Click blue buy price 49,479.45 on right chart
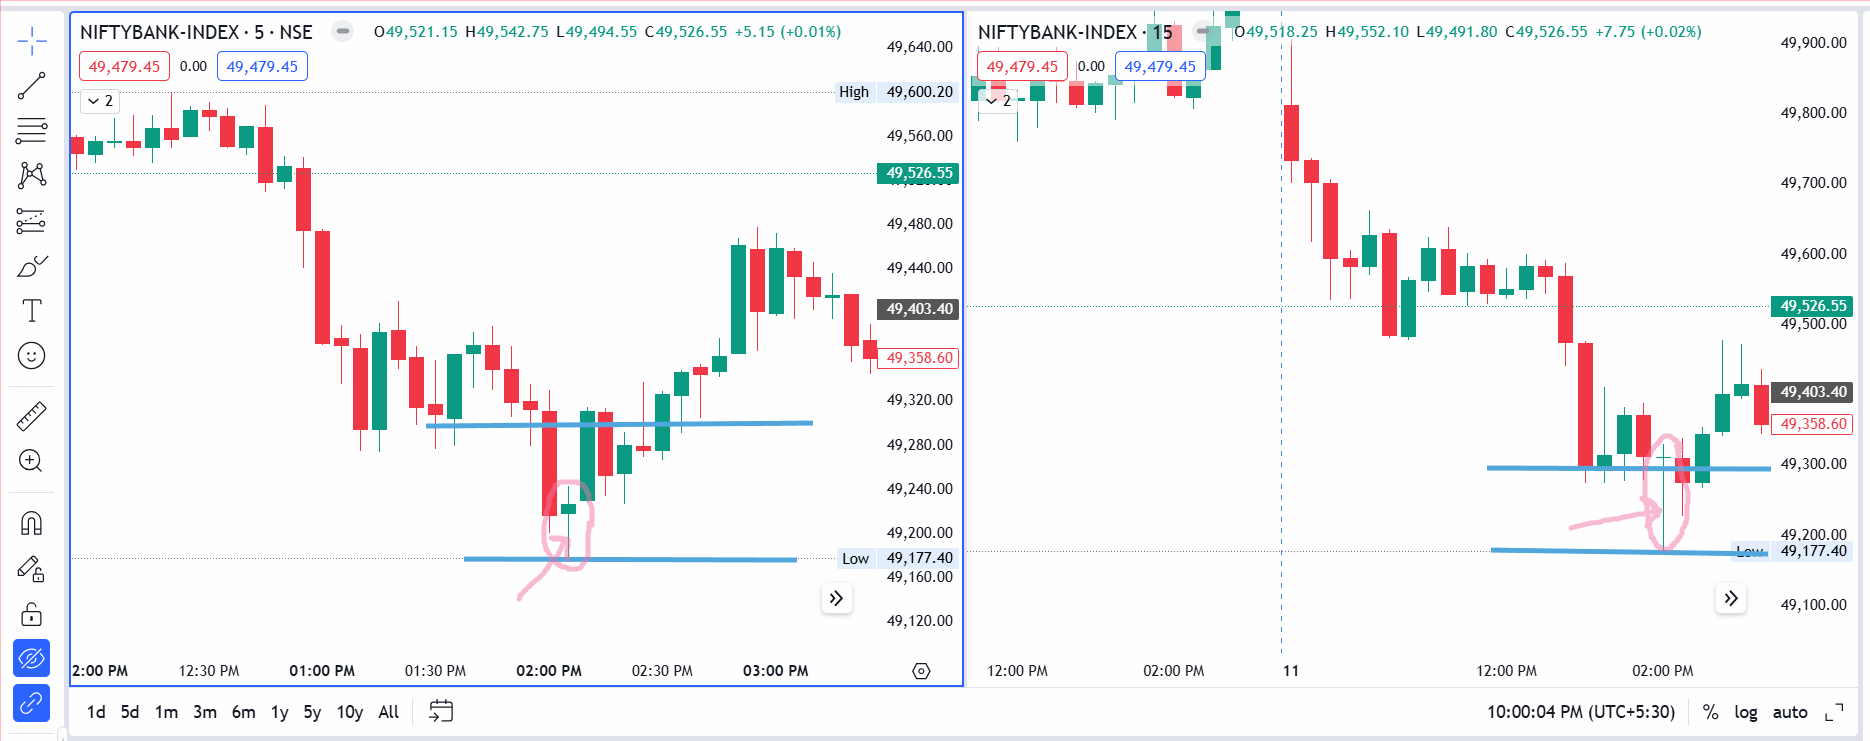Screen dimensions: 1870x741 [x=1160, y=67]
